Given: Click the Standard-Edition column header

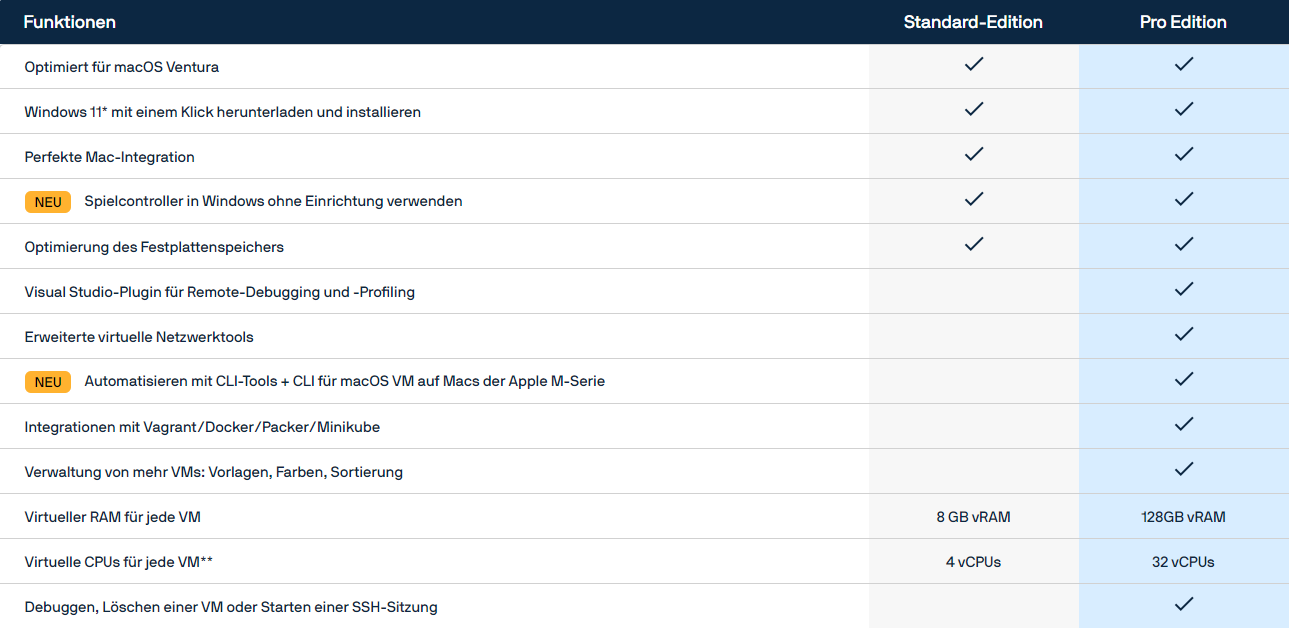Looking at the screenshot, I should point(973,22).
